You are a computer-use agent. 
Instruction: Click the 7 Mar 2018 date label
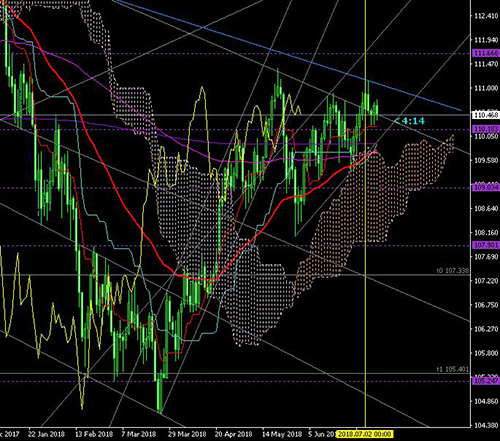(139, 434)
